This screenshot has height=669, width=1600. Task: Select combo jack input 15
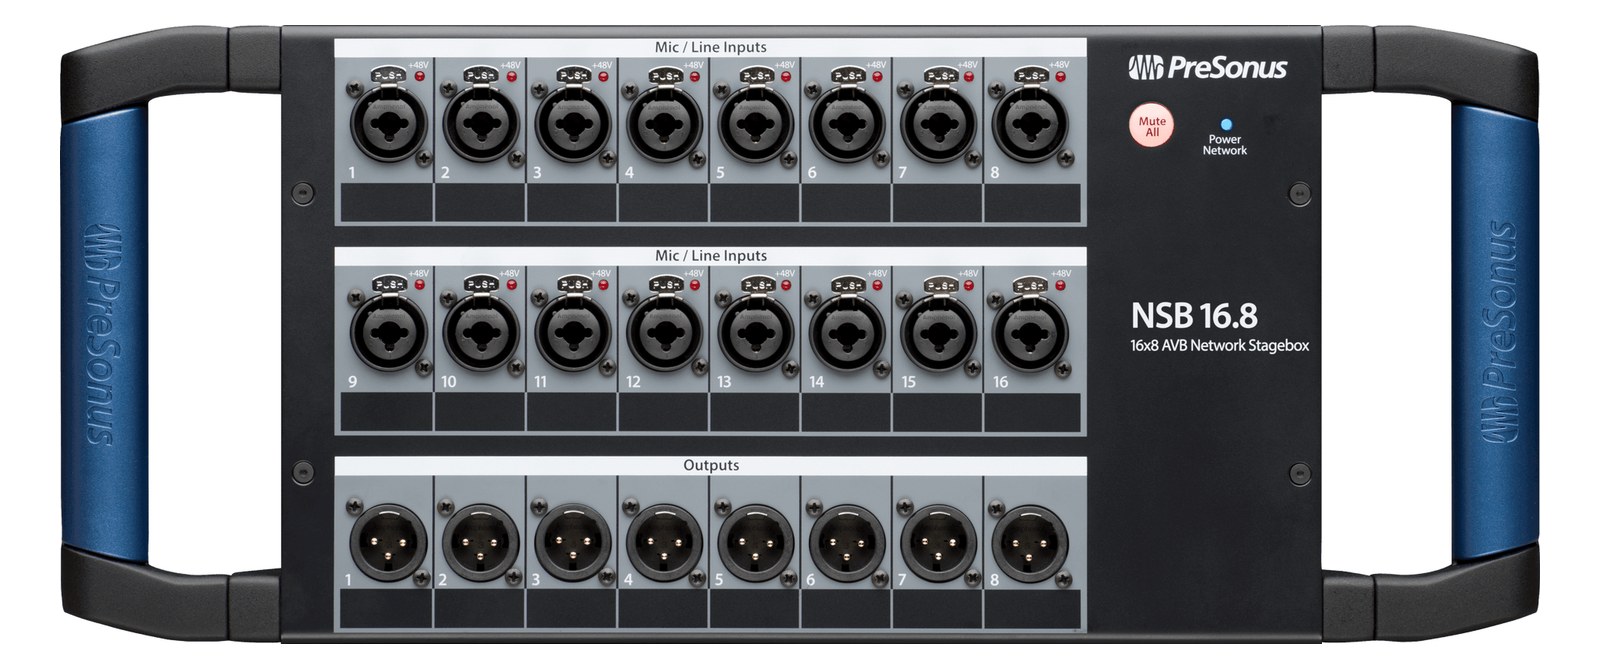(938, 333)
